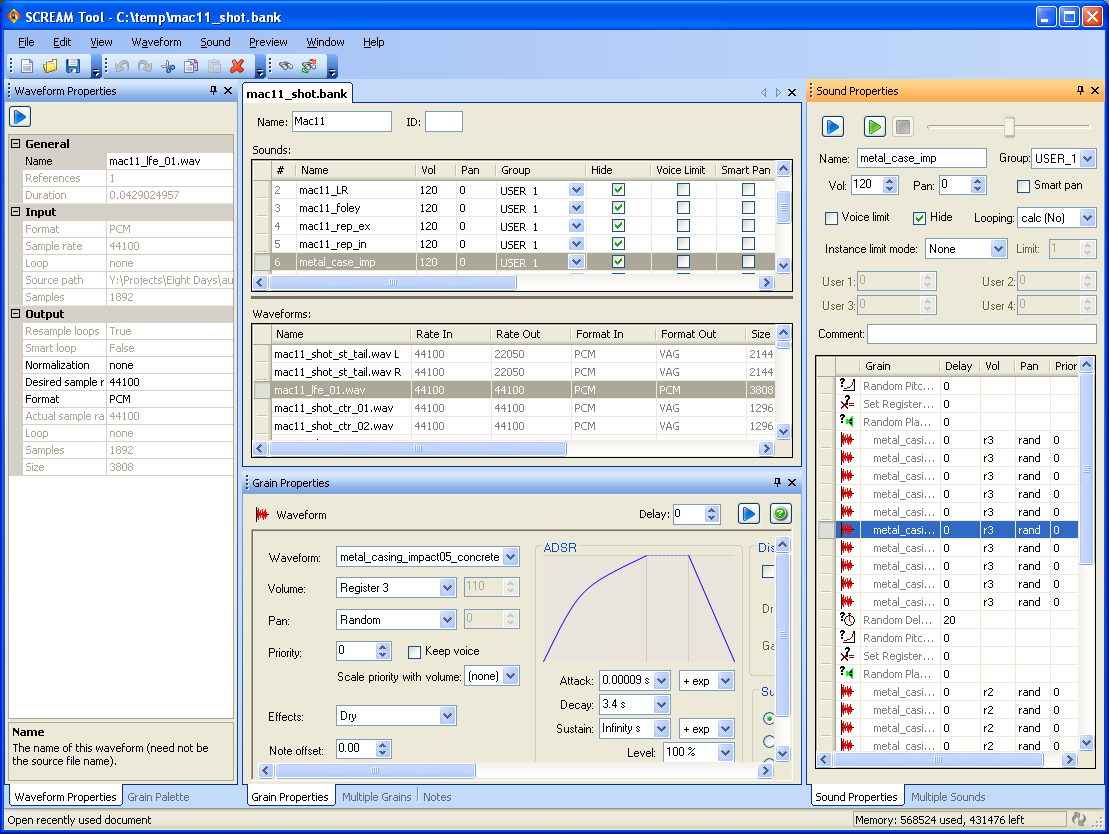Open the Looping dropdown
Image resolution: width=1109 pixels, height=834 pixels.
point(1088,218)
